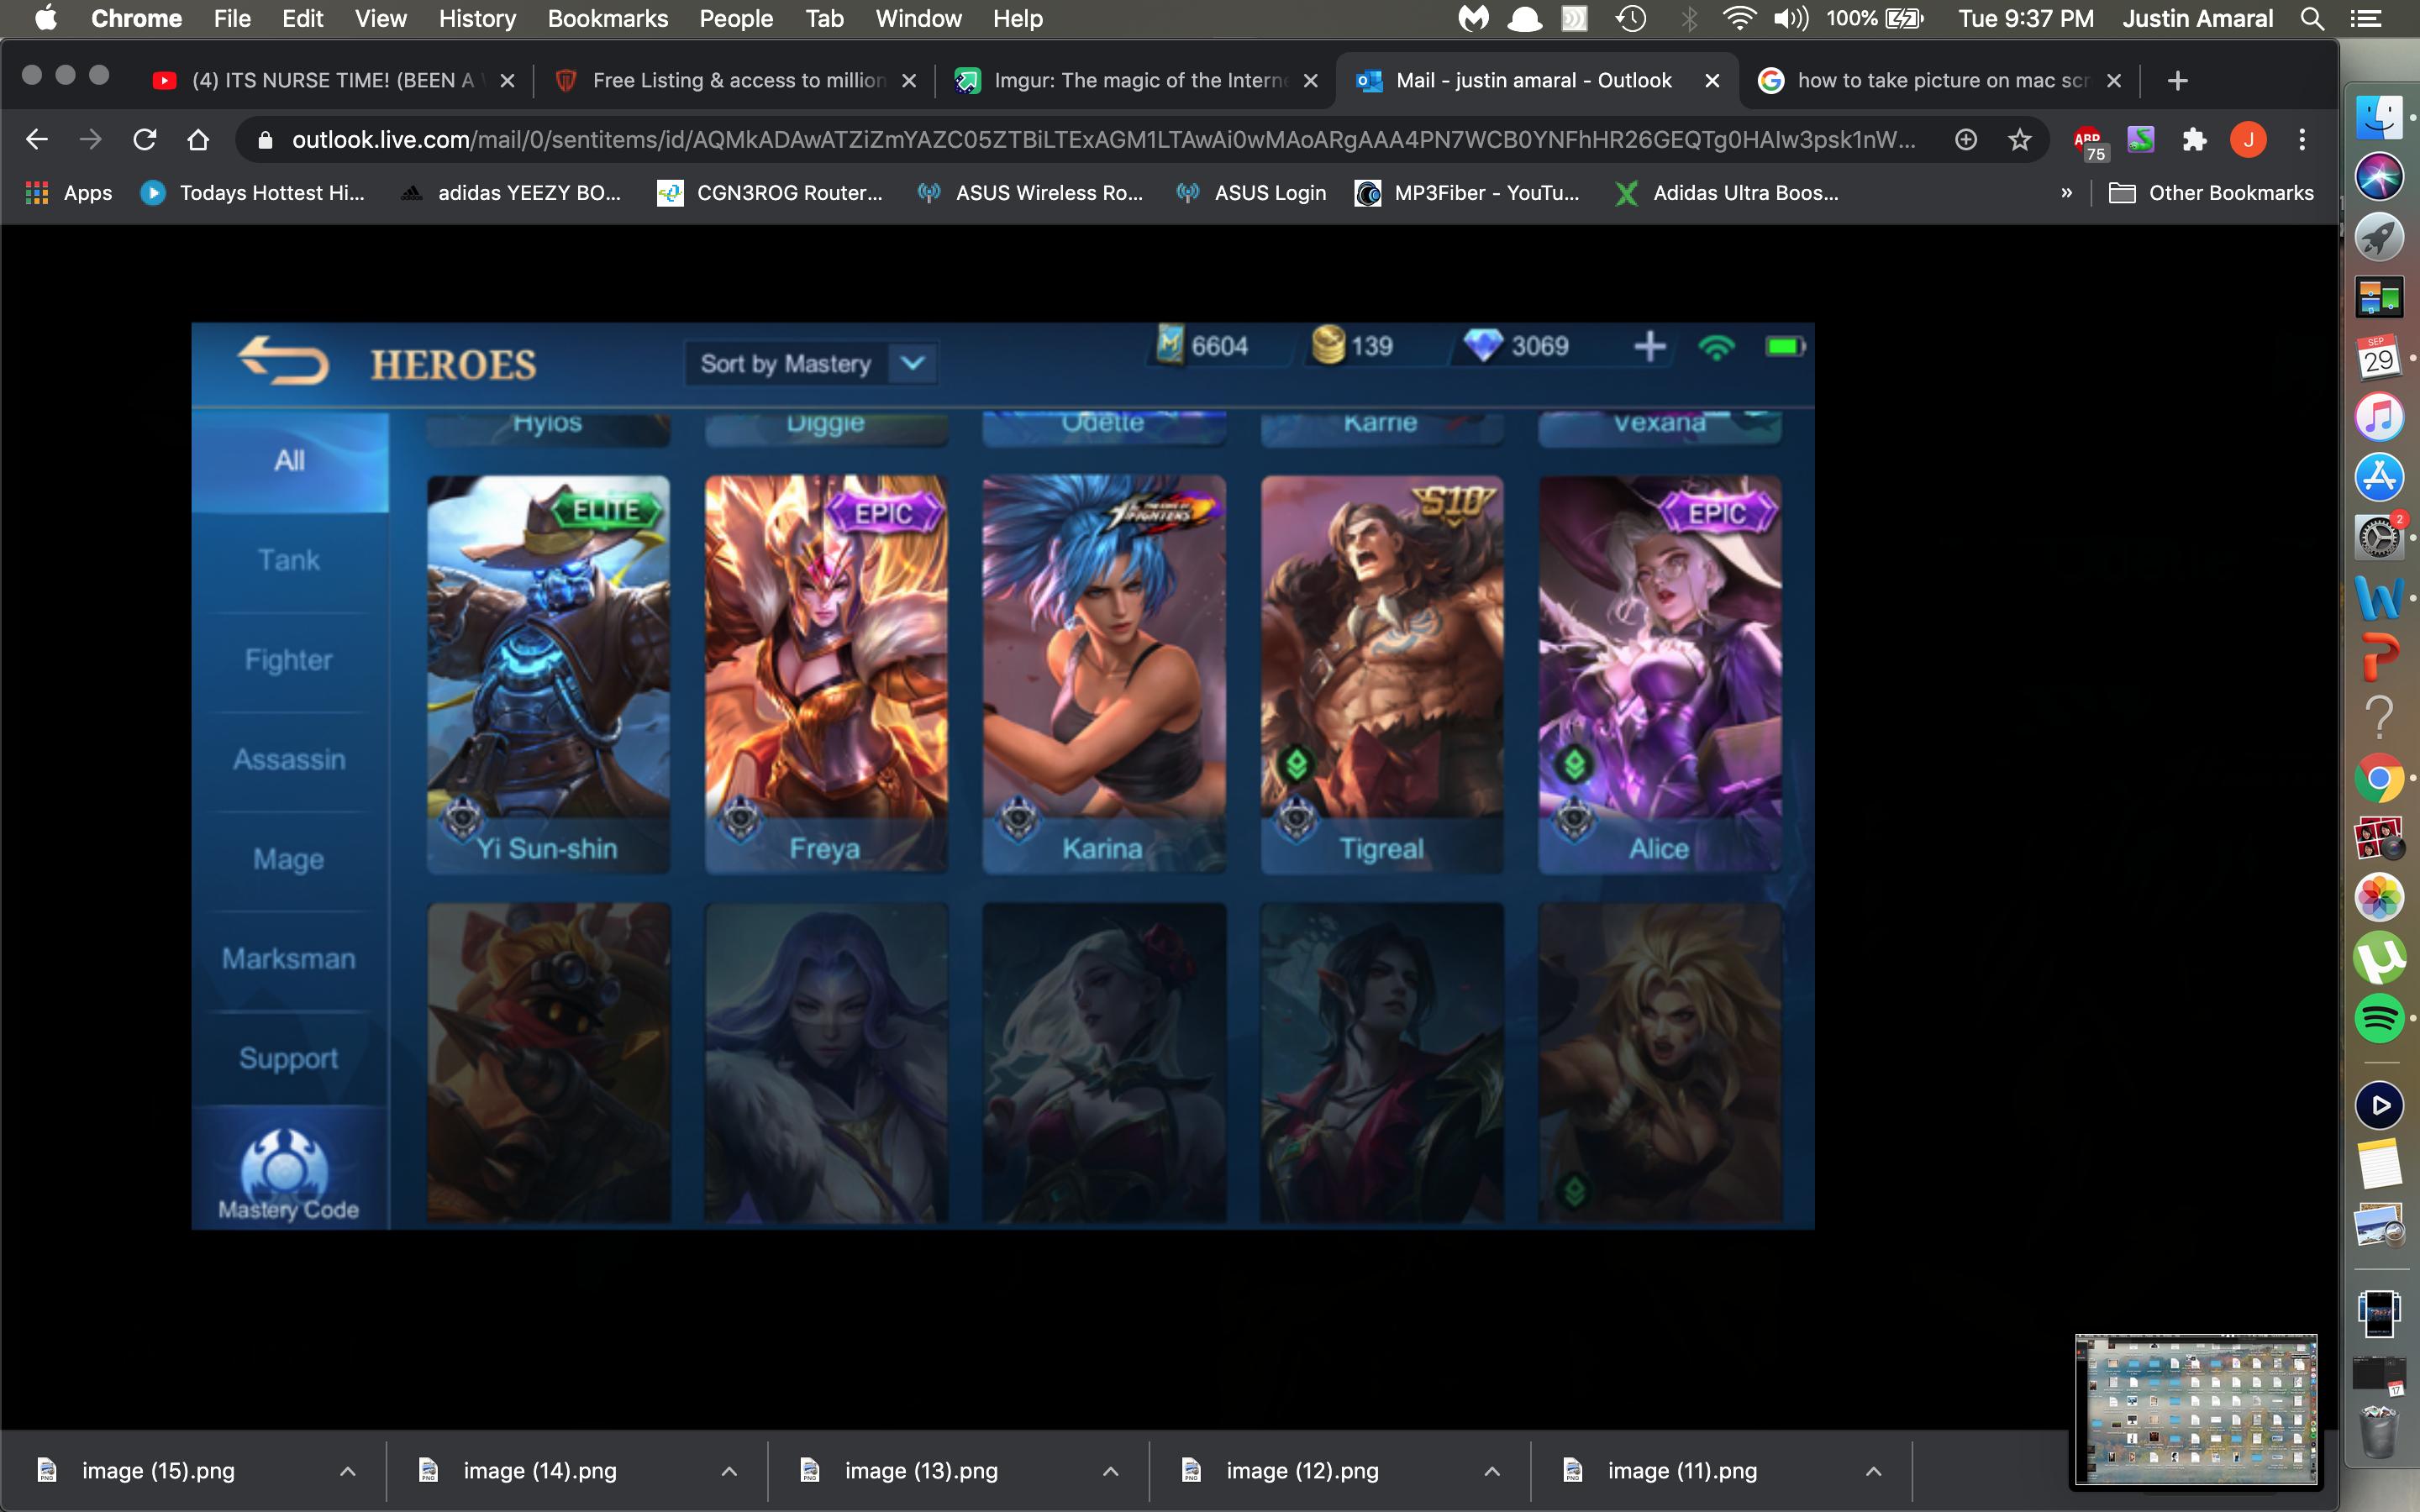Expand the hidden bookmarks chevron
2420x1512 pixels.
tap(2066, 193)
